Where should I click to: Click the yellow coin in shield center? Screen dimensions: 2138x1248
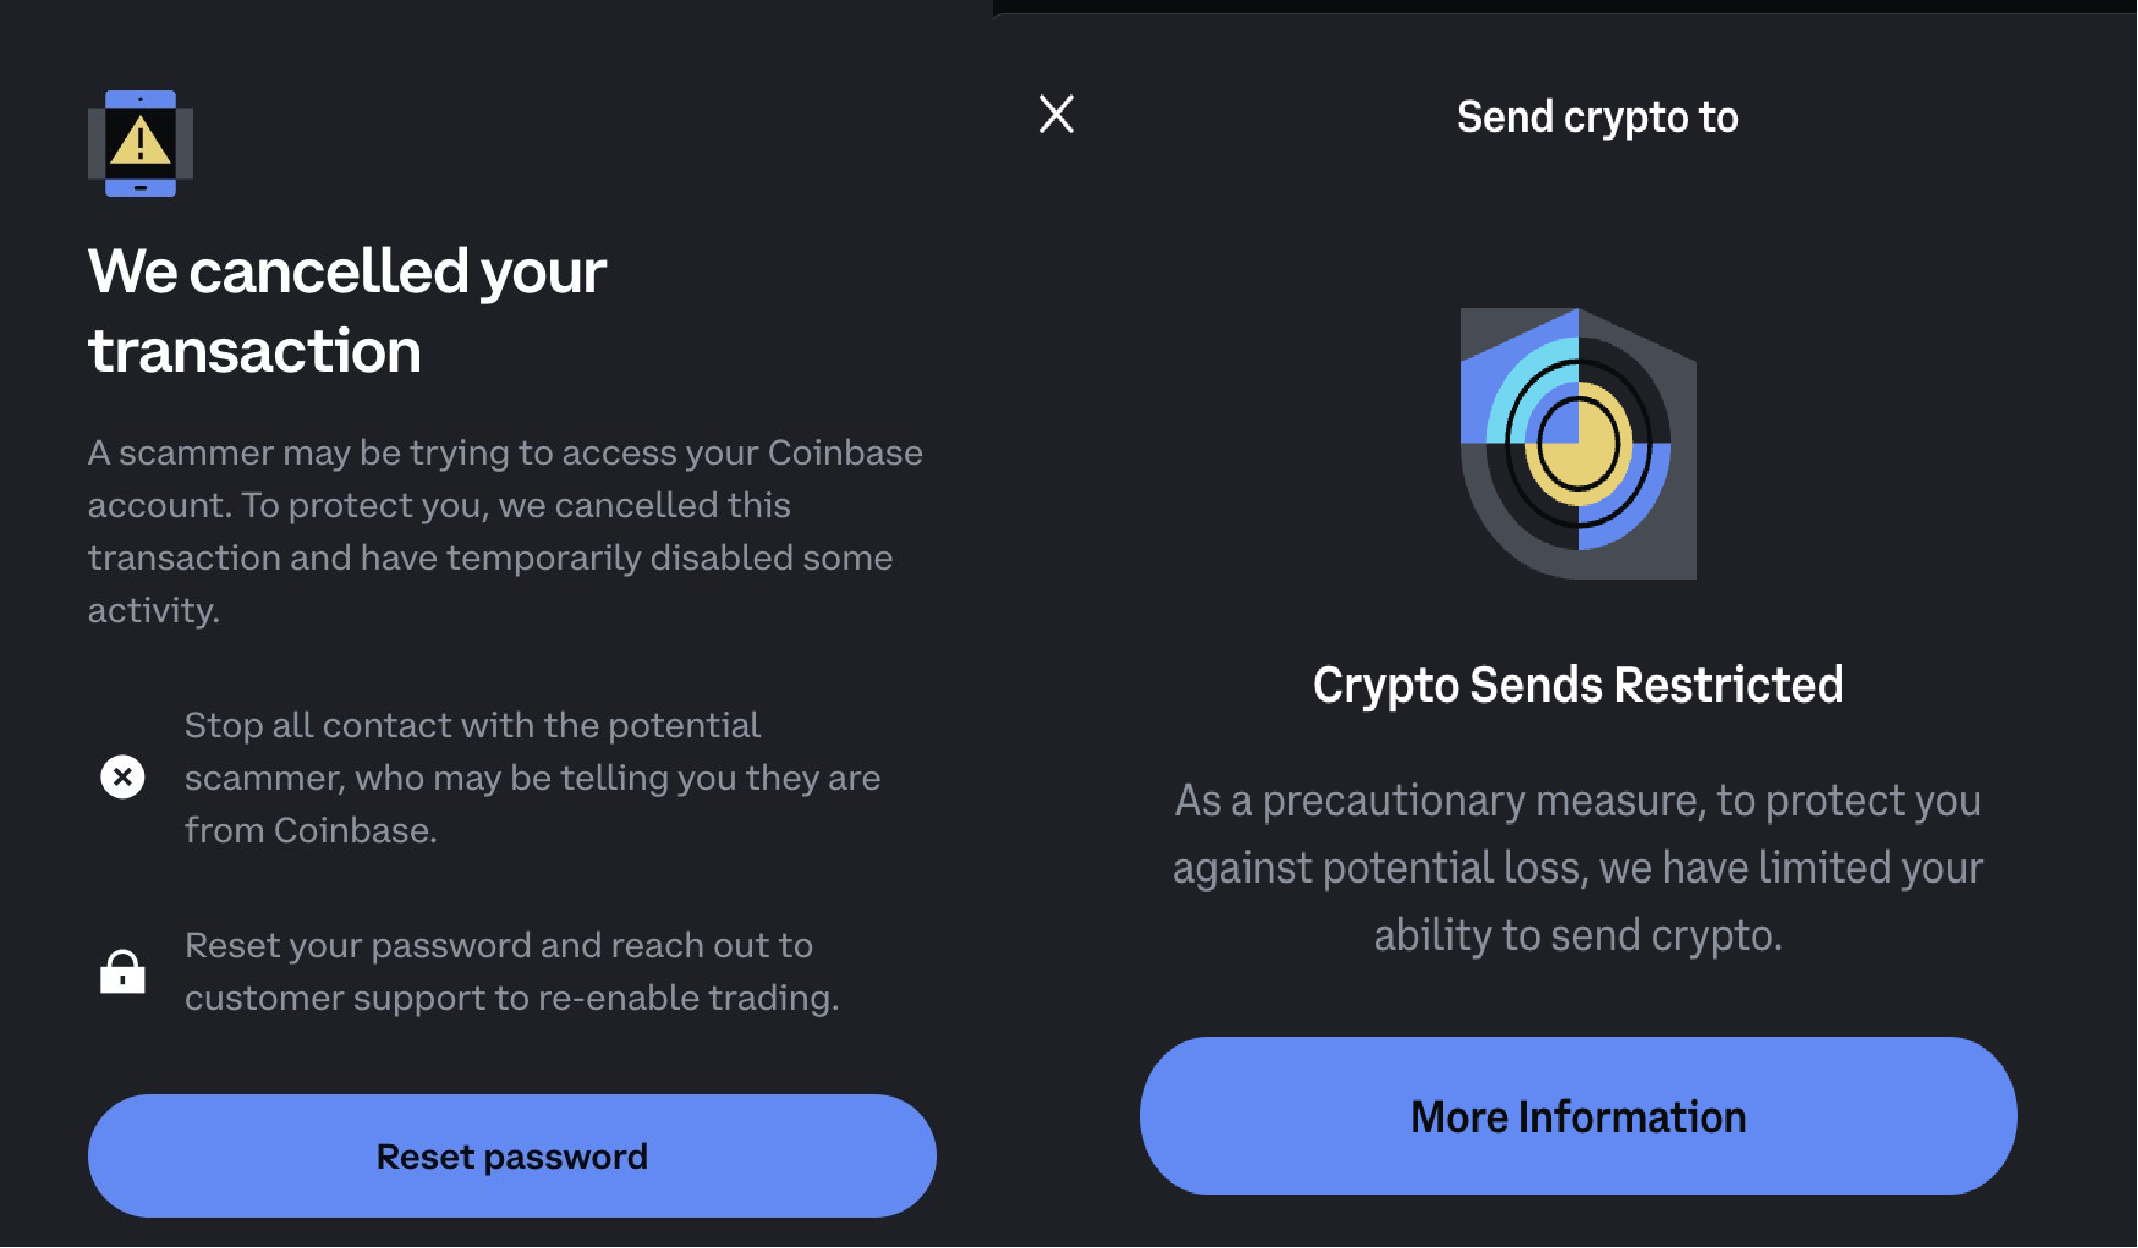point(1578,444)
